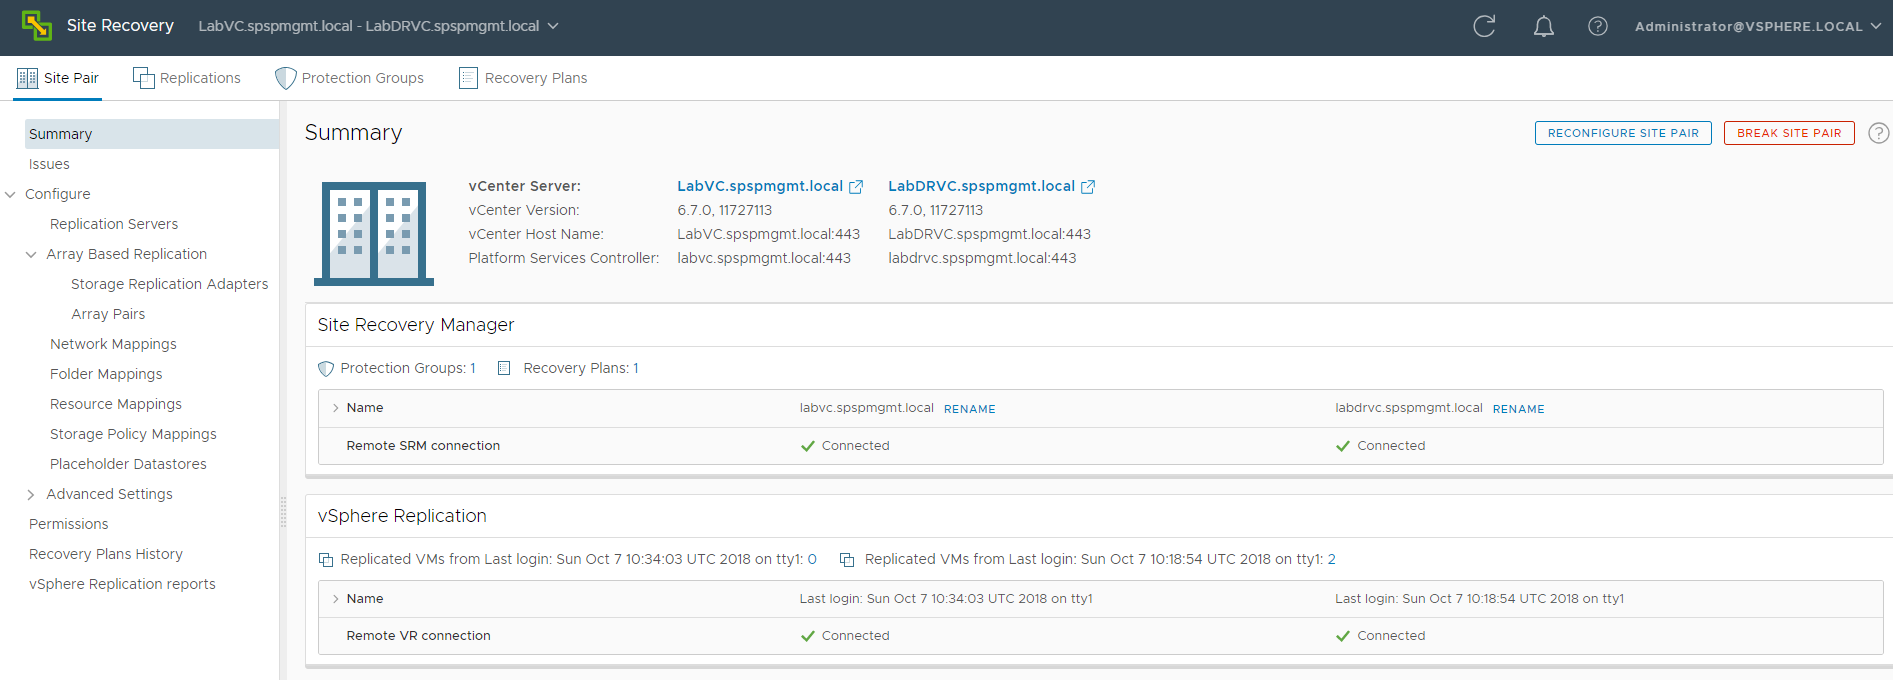Screen dimensions: 1893x680
Task: Expand the Advanced Settings tree node
Action: (x=31, y=495)
